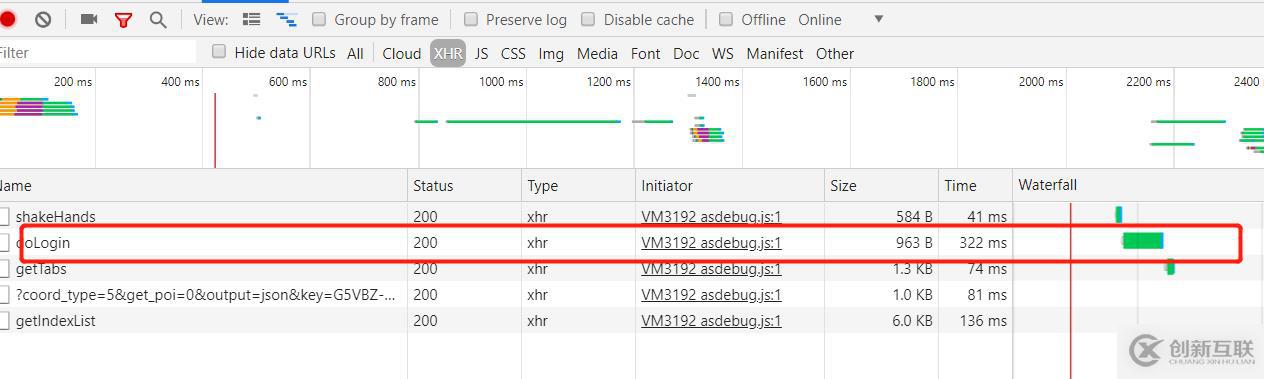
Task: Open the search magnifier
Action: point(158,19)
